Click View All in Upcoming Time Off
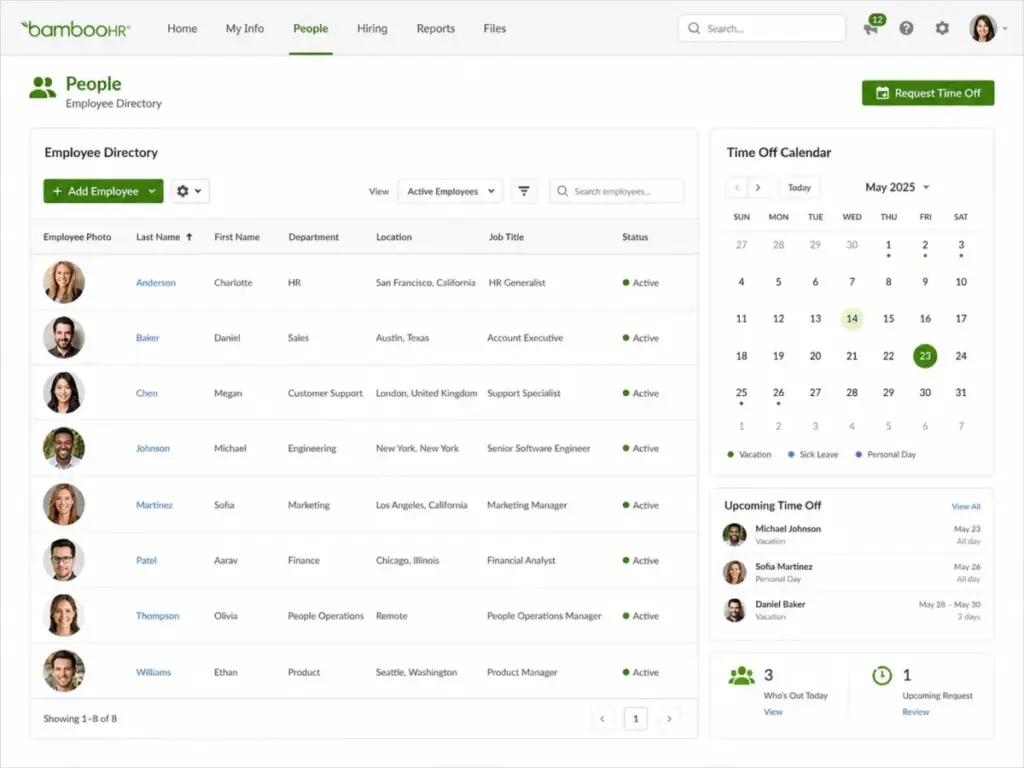Viewport: 1024px width, 768px height. click(x=966, y=506)
